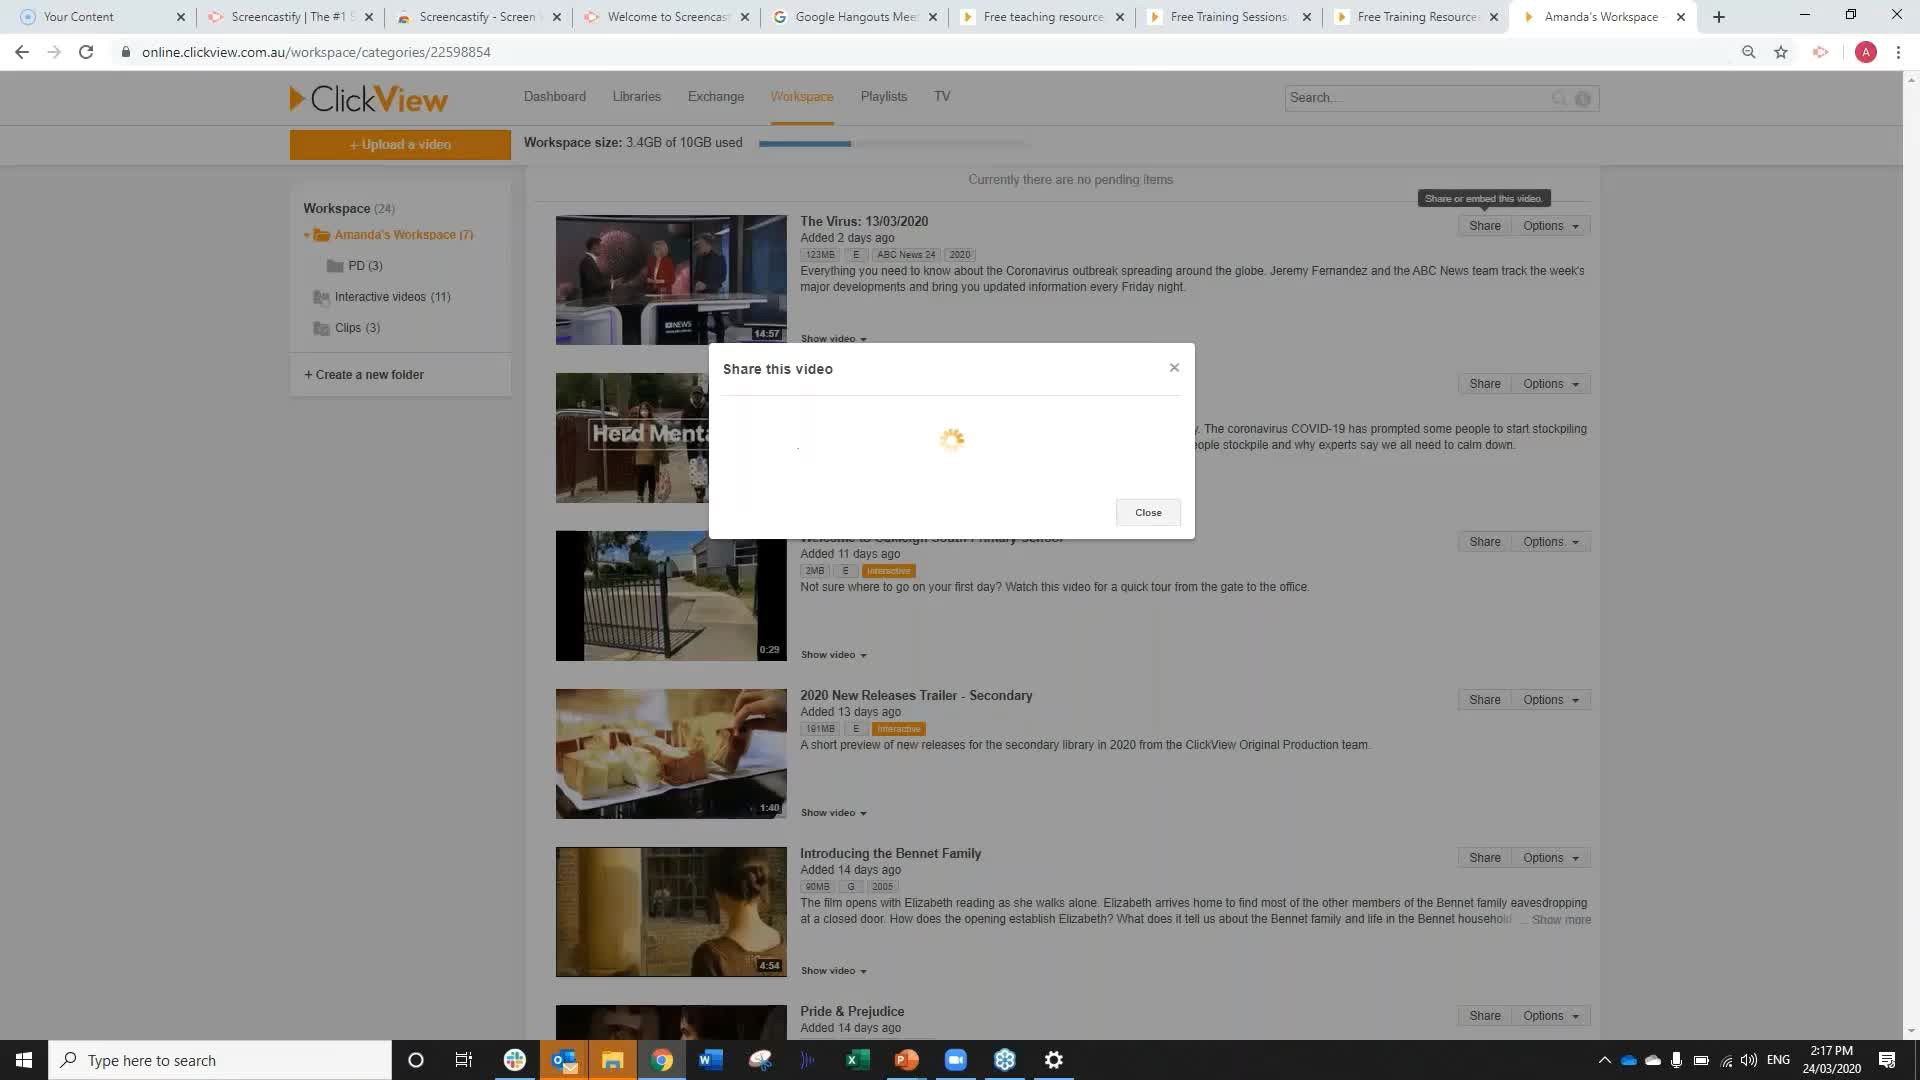Open the Exchange tab
1920x1080 pixels.
pyautogui.click(x=716, y=97)
